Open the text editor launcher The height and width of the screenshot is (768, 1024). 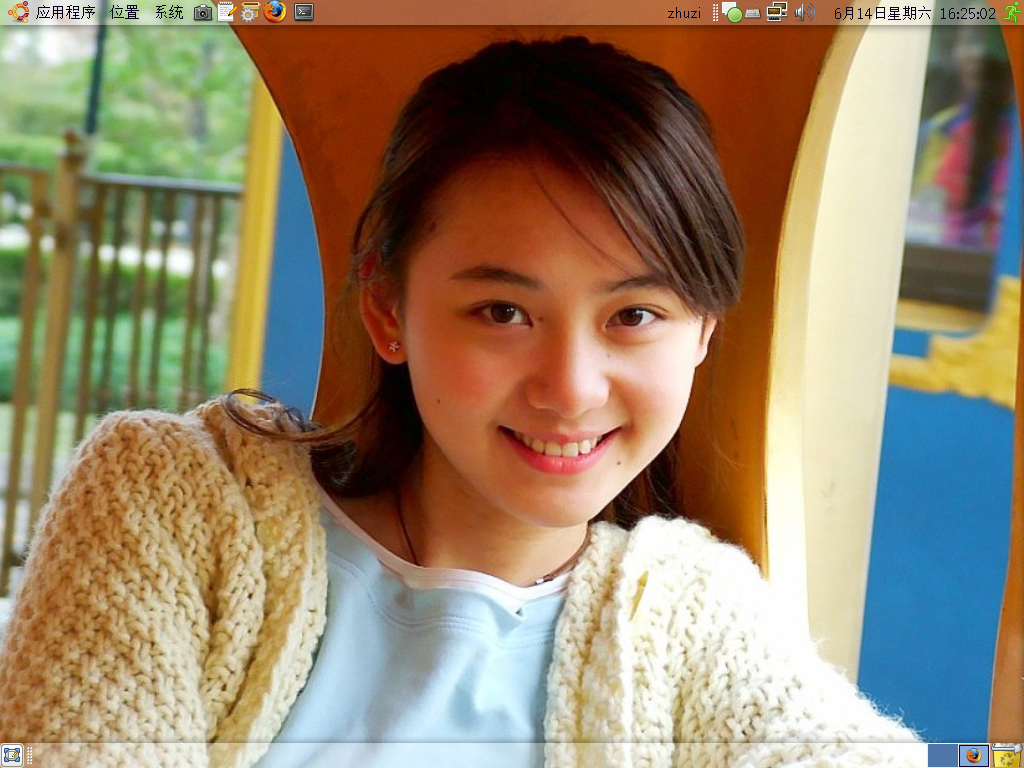[227, 12]
